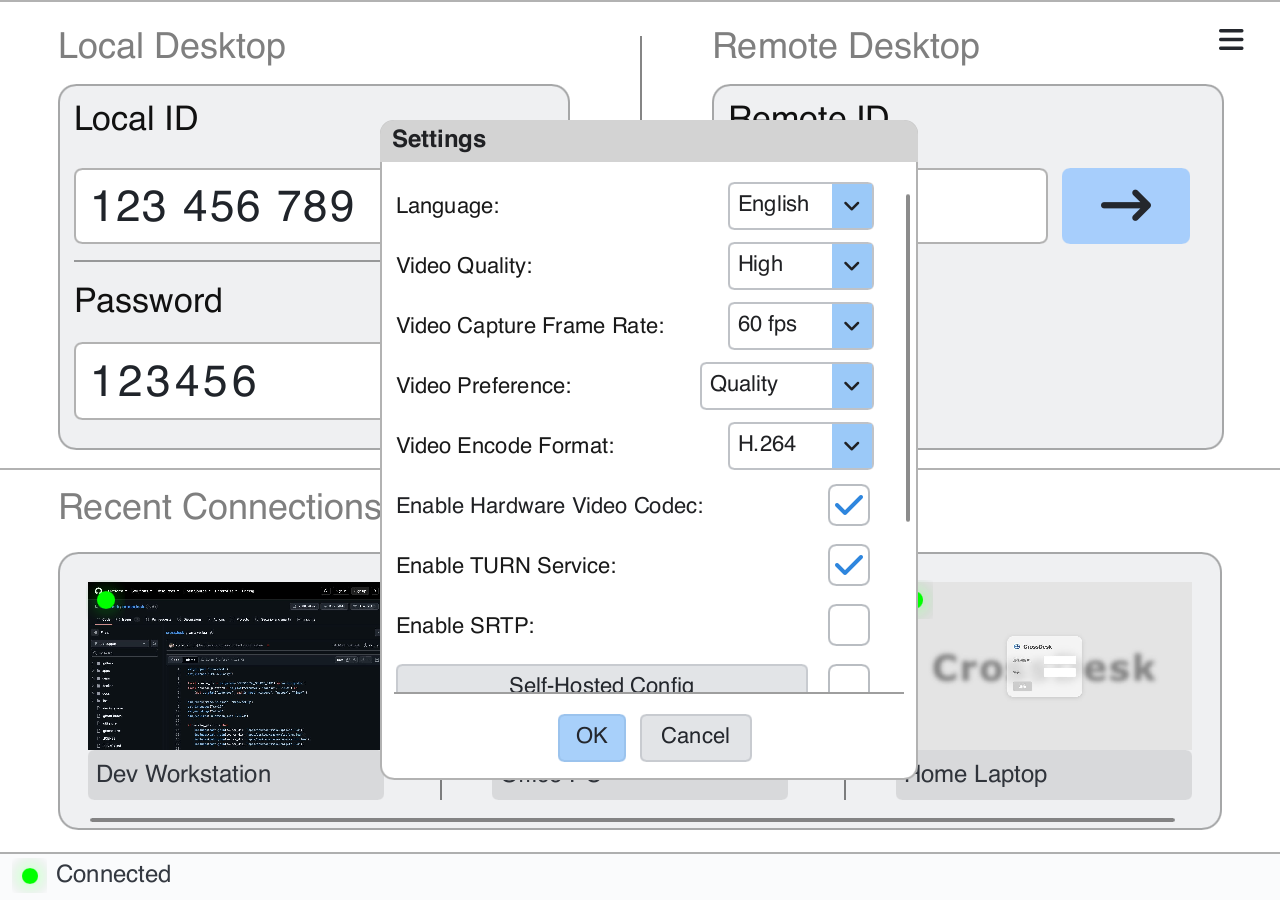Open the Video Preference dropdown
Image resolution: width=1280 pixels, height=900 pixels.
coord(787,386)
